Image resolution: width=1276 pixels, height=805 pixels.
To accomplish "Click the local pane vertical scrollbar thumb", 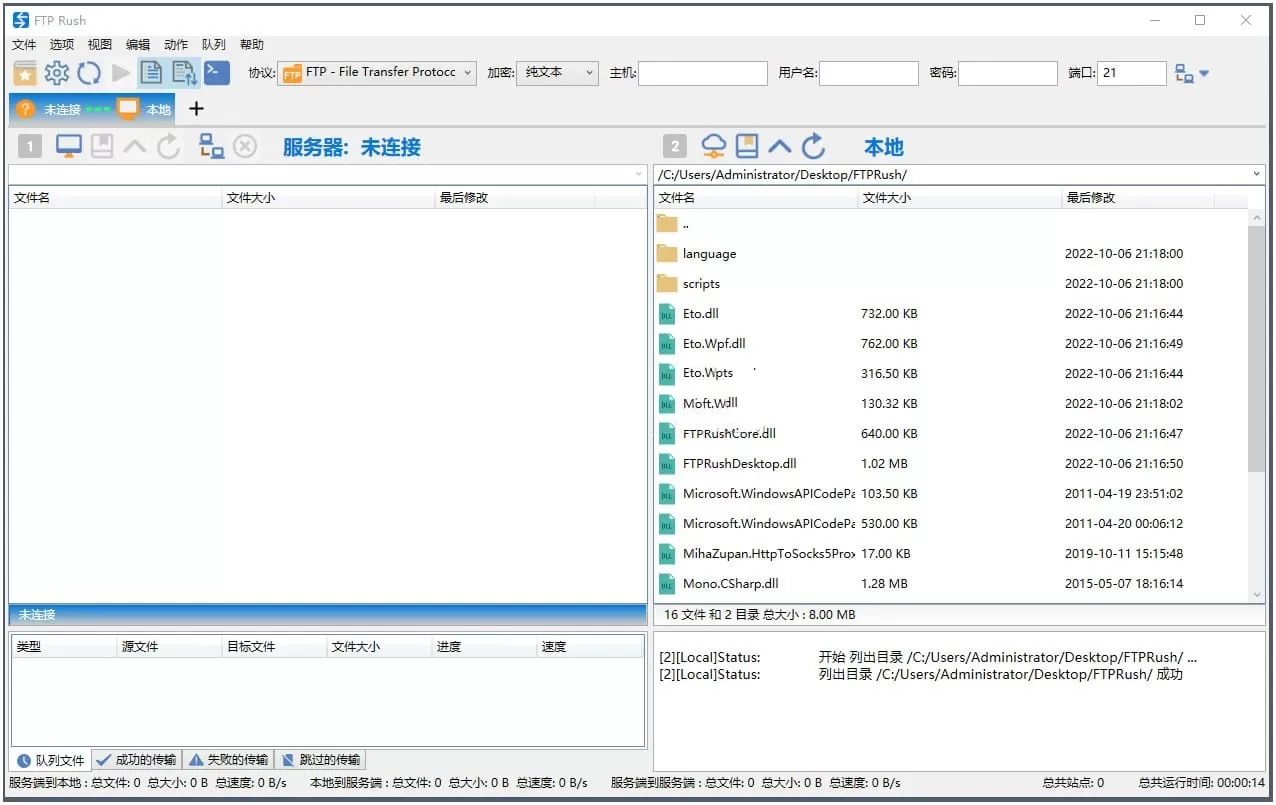I will point(1257,350).
